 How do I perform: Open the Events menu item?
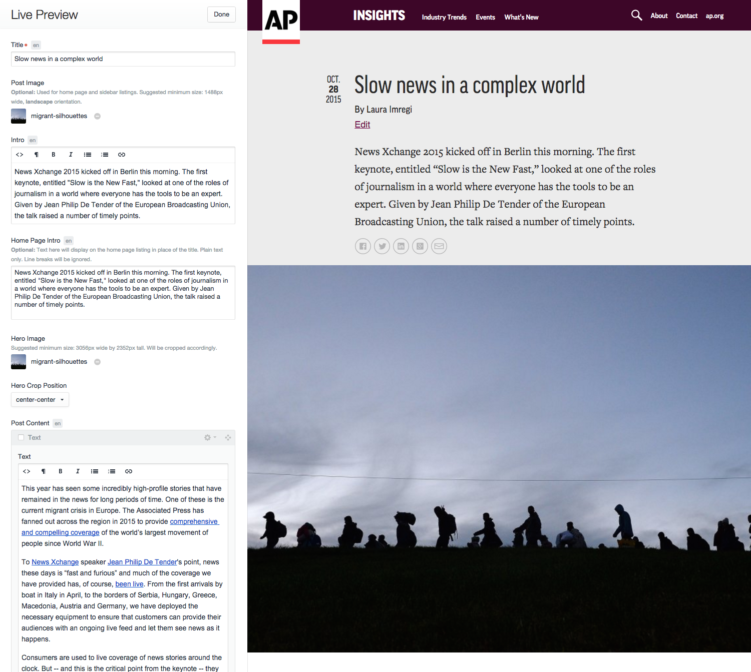485,17
